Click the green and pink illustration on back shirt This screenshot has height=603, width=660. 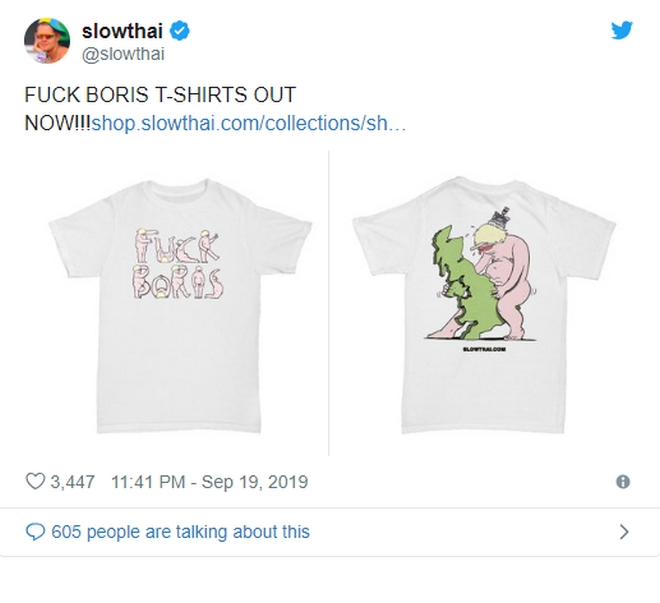click(x=483, y=270)
